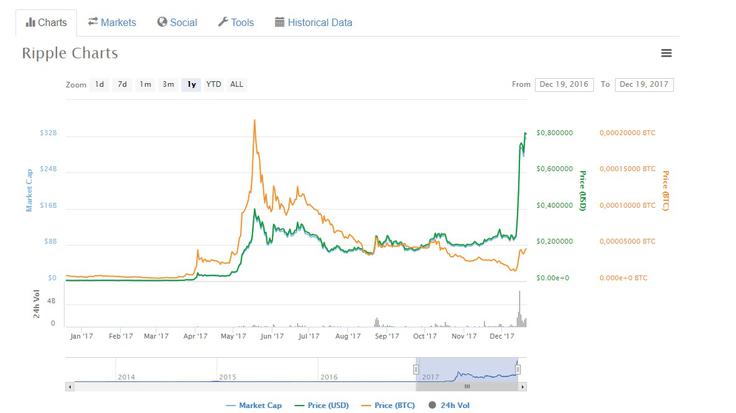Toggle the Price (USD) series in legend

point(322,405)
